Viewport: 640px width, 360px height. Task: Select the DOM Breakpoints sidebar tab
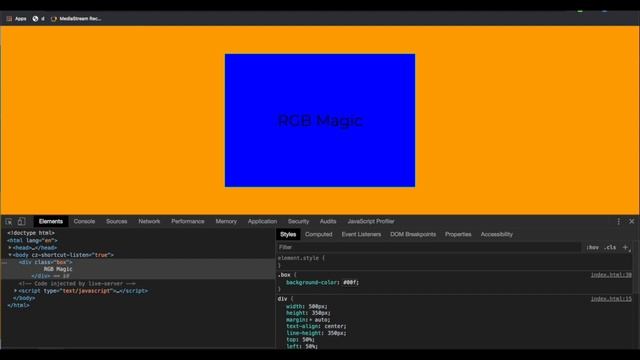click(413, 234)
